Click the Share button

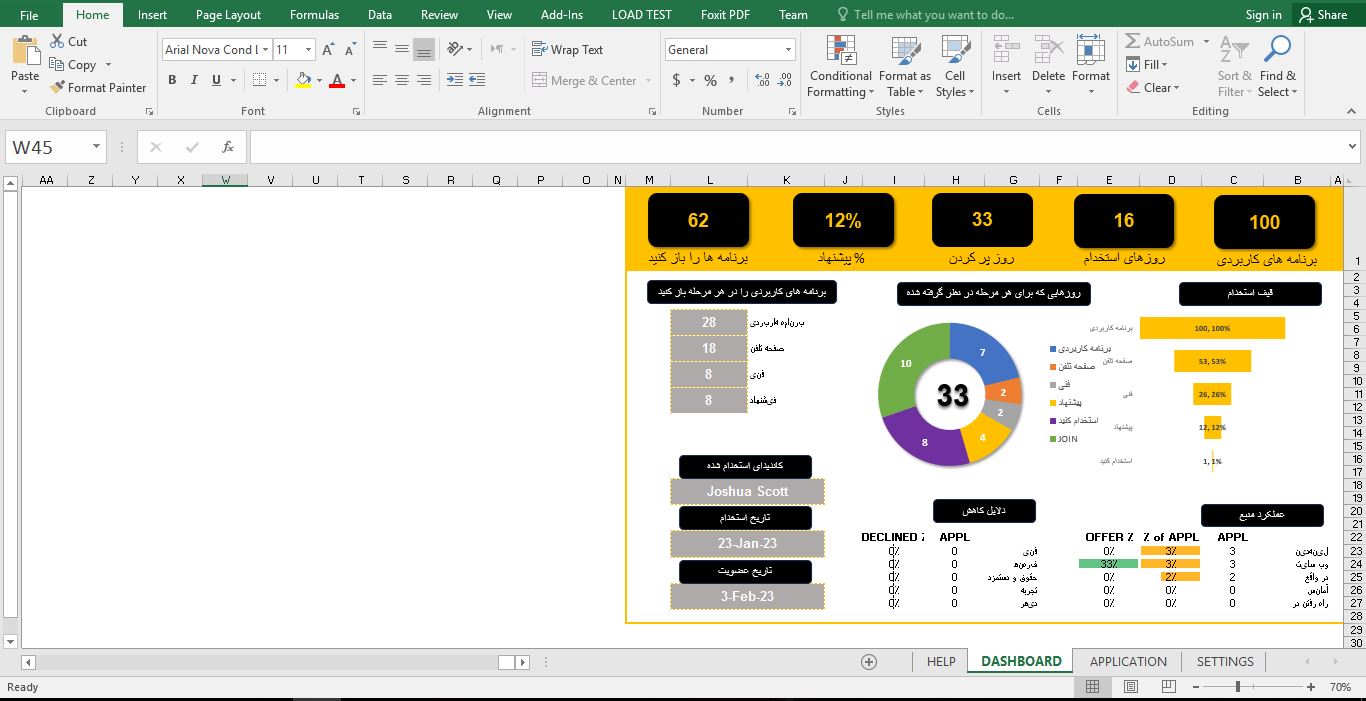[x=1322, y=15]
